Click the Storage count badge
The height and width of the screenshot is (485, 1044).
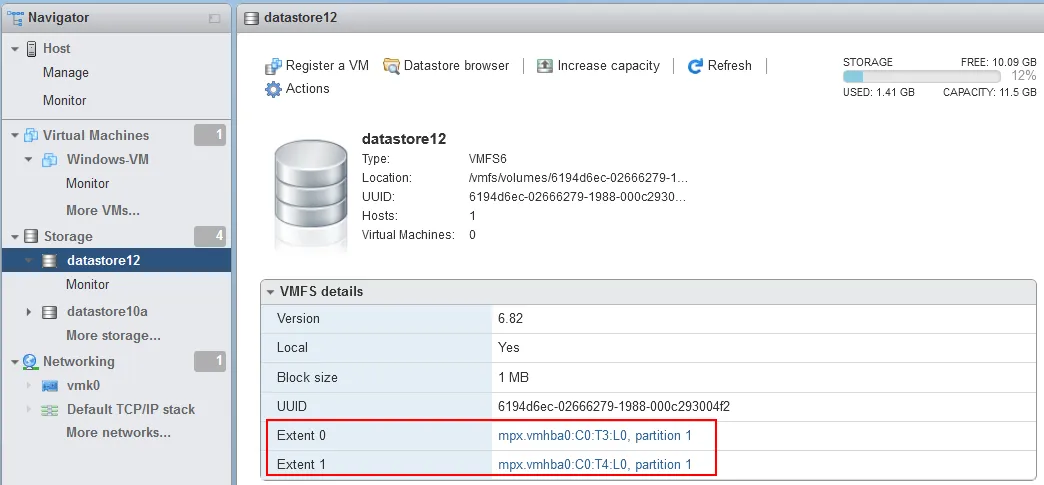(x=209, y=236)
